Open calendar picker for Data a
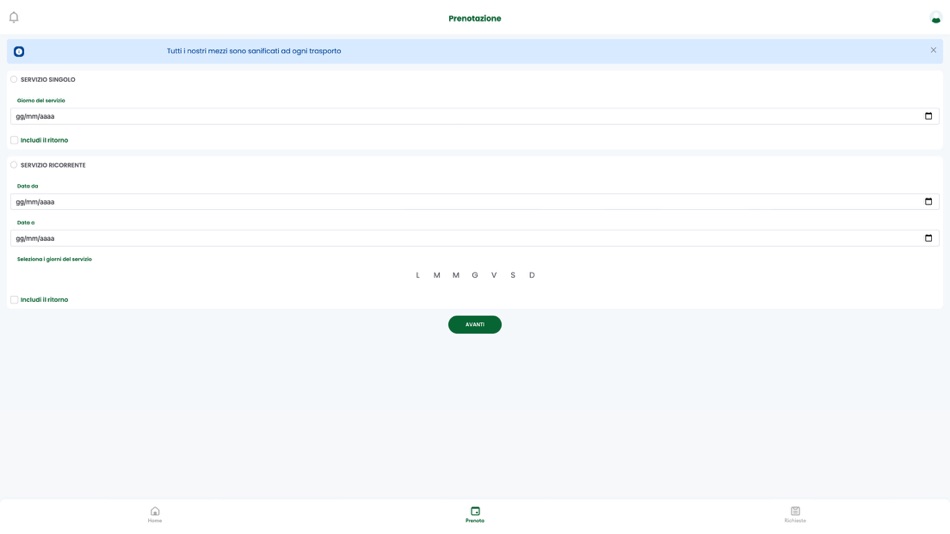The height and width of the screenshot is (534, 950). [x=928, y=238]
